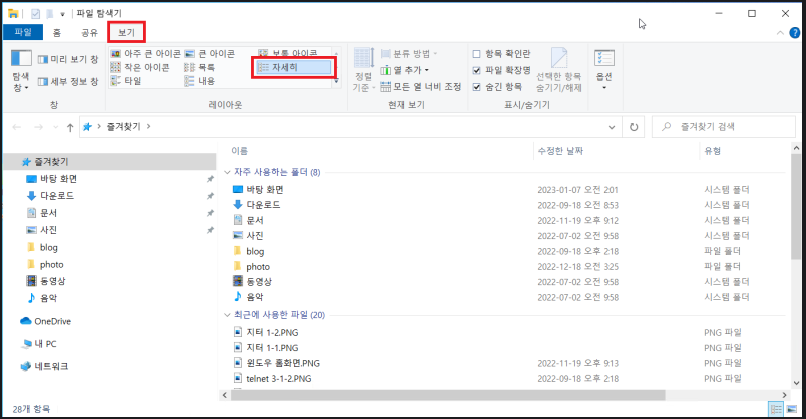806x419 pixels.
Task: Open the 홈 ribbon tab
Action: pos(57,32)
